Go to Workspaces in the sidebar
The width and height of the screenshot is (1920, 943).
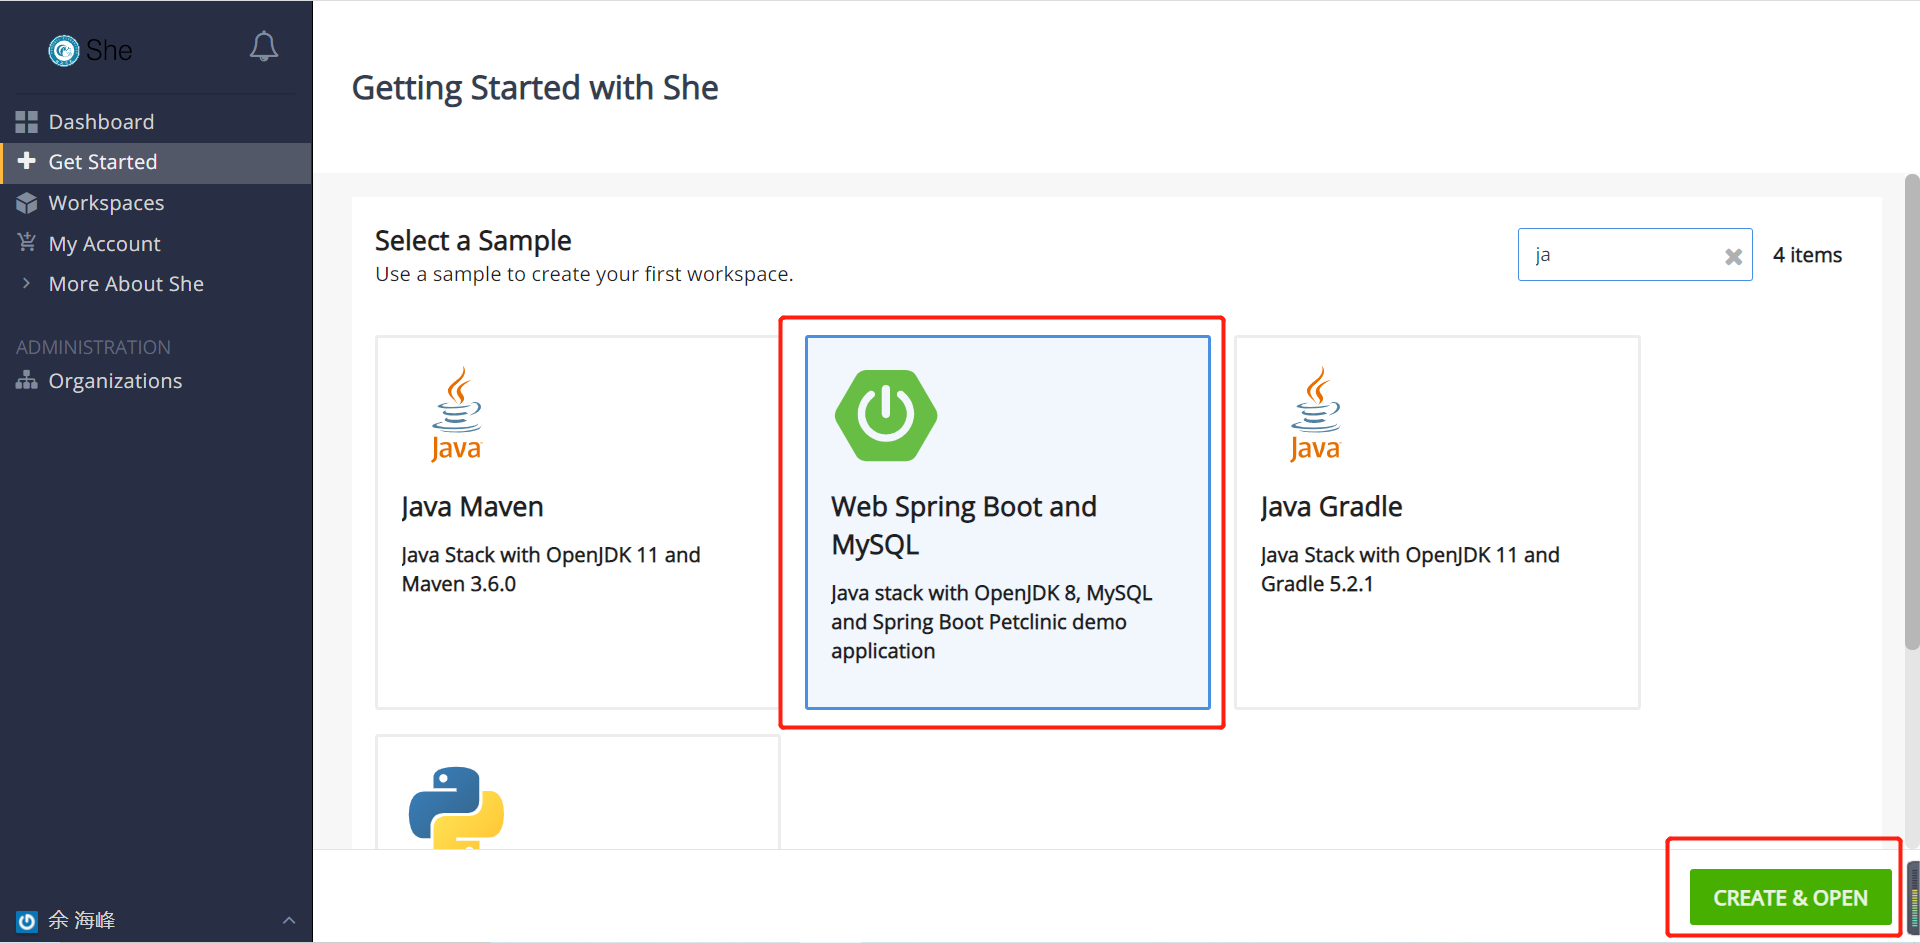tap(106, 203)
